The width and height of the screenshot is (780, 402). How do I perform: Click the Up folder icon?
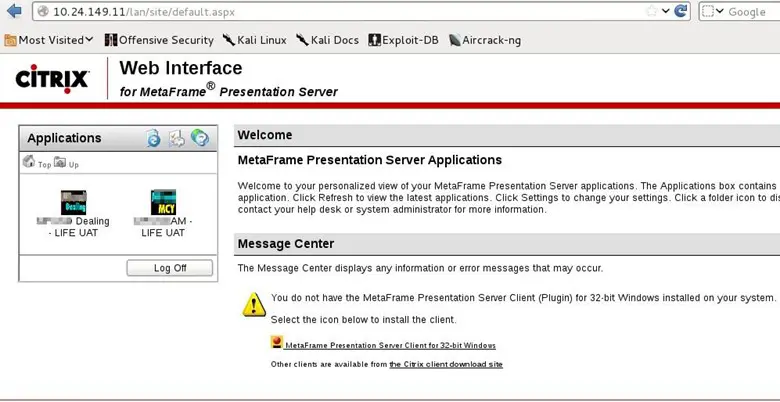point(61,162)
